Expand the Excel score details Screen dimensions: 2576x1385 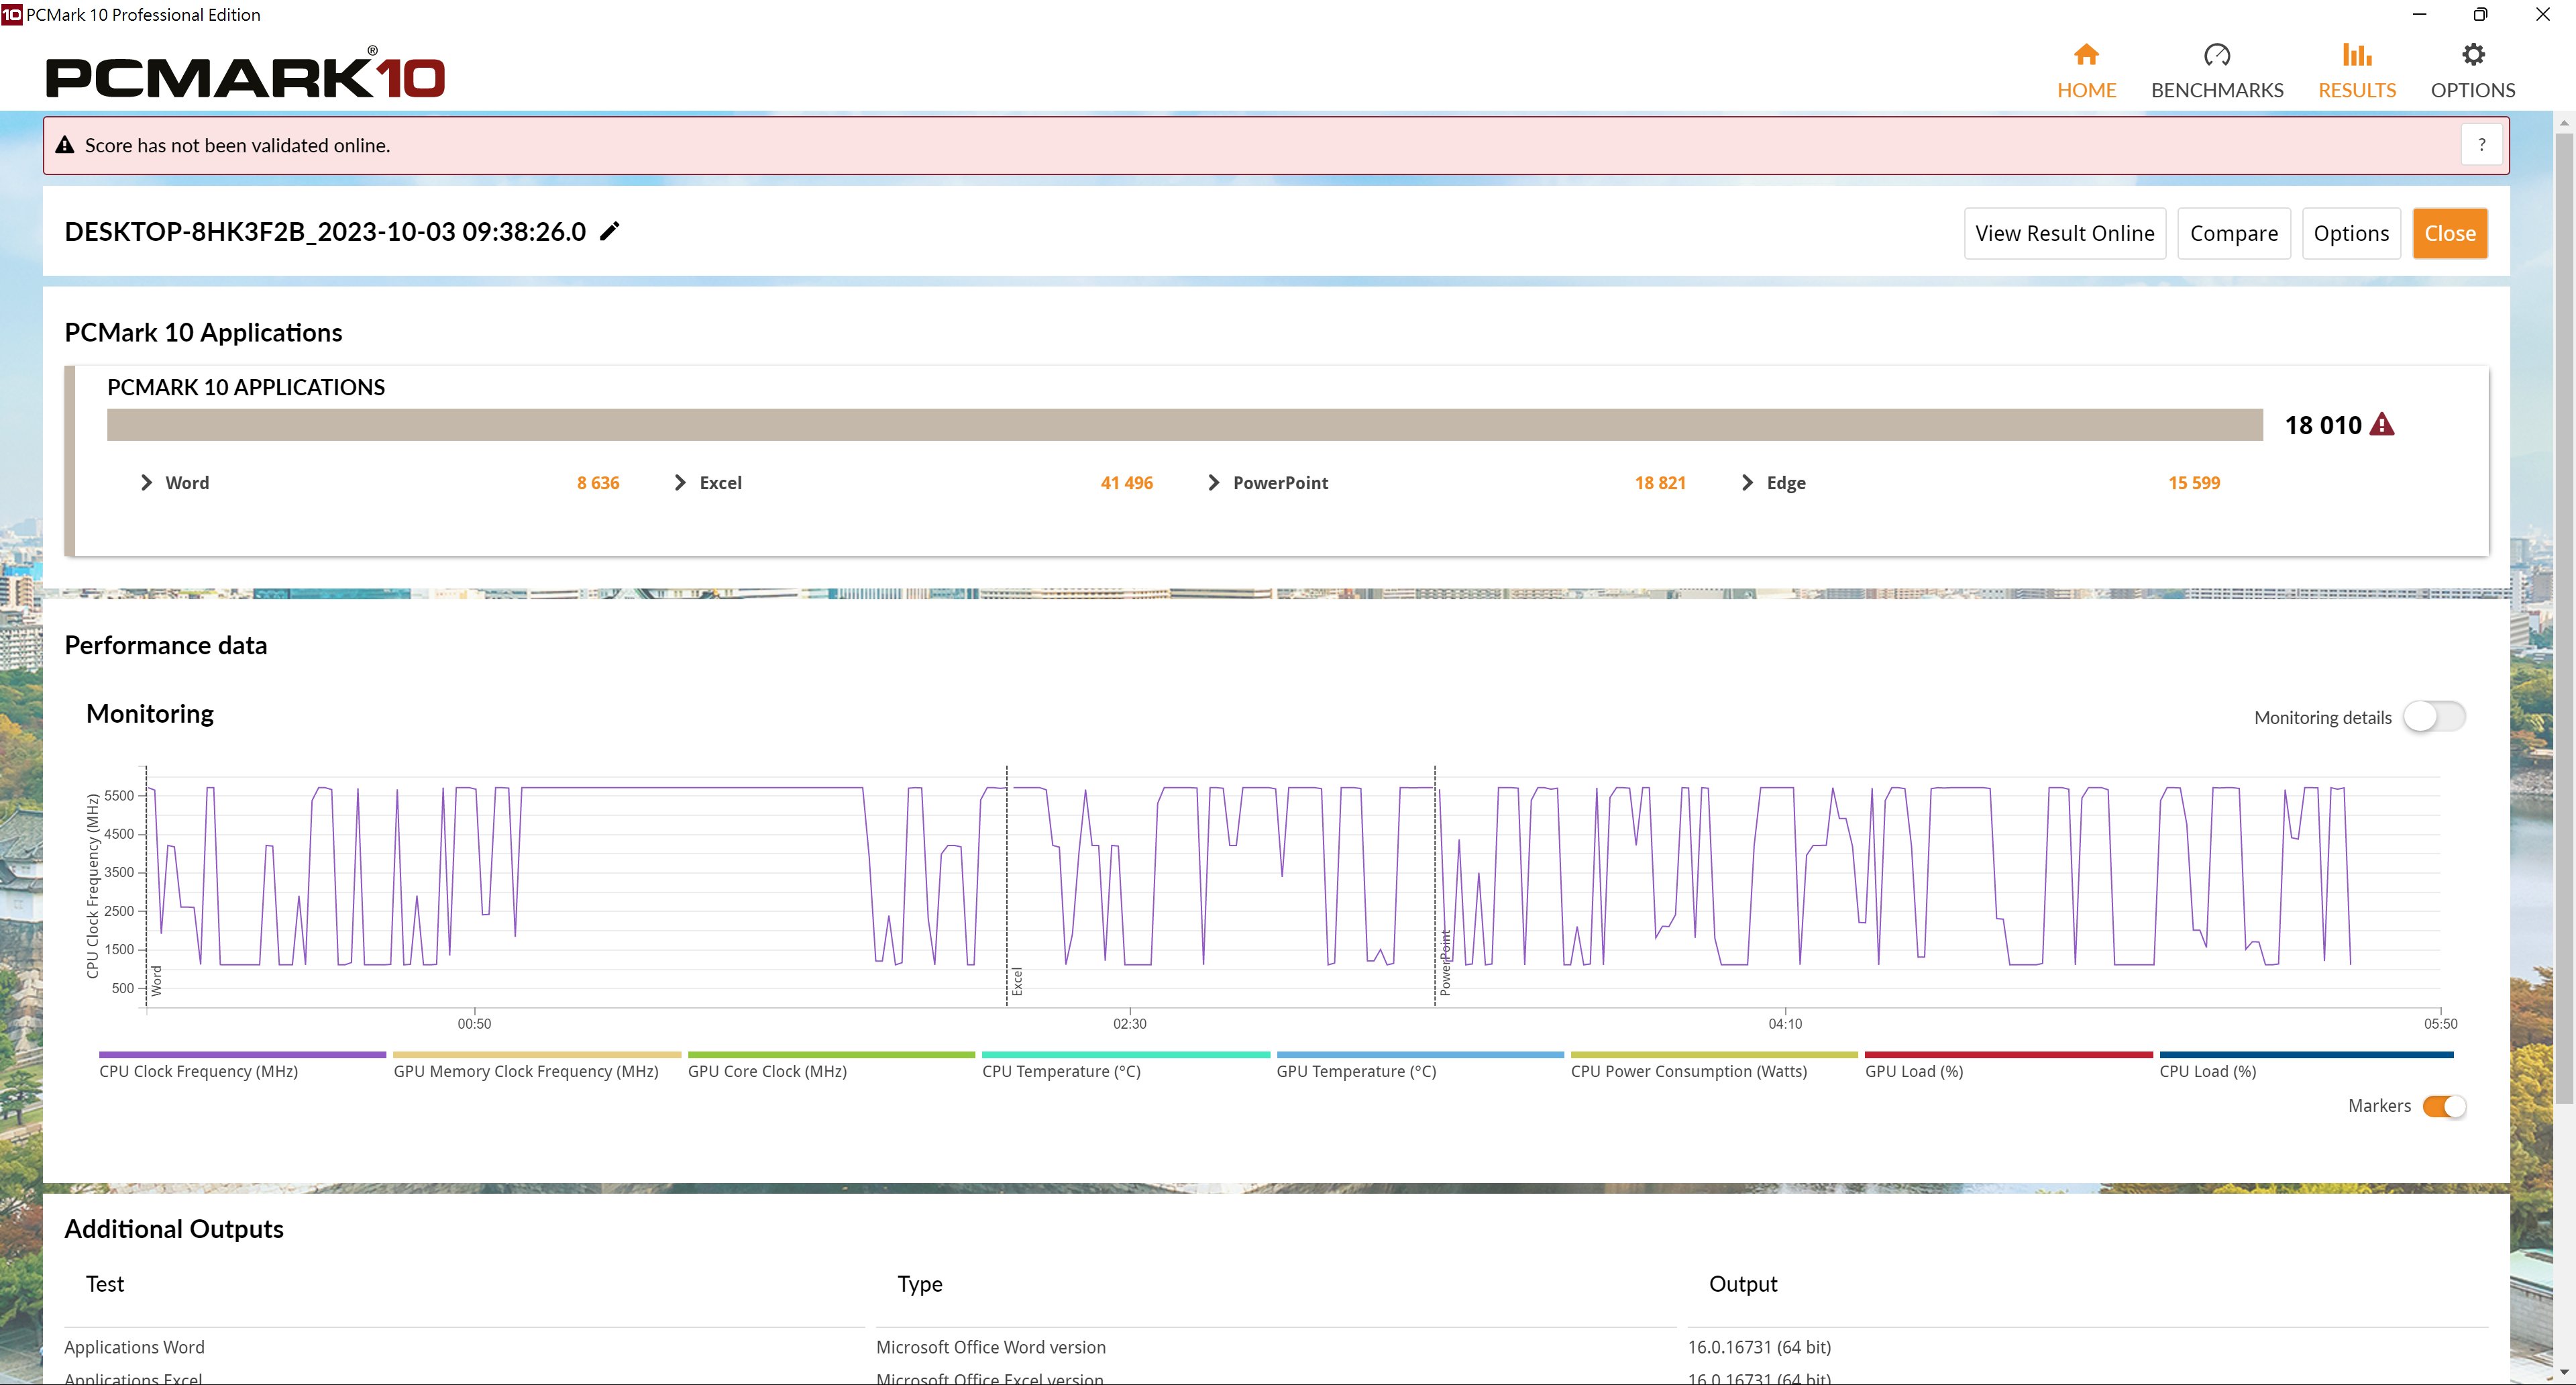pos(680,483)
